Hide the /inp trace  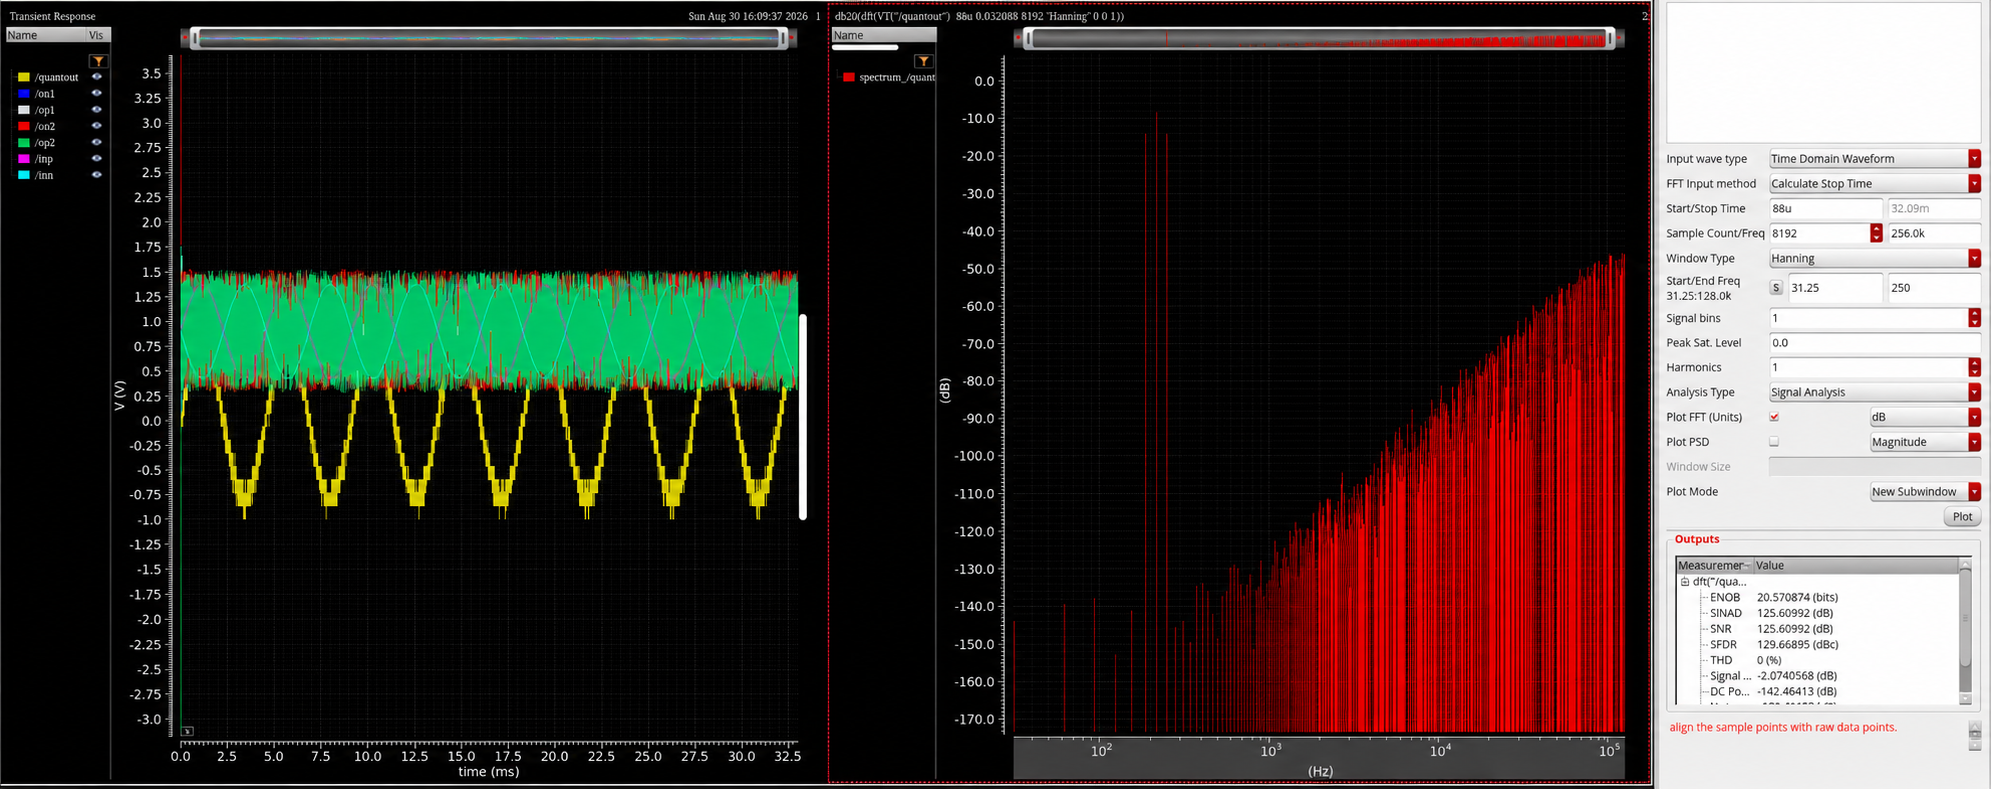(x=97, y=159)
